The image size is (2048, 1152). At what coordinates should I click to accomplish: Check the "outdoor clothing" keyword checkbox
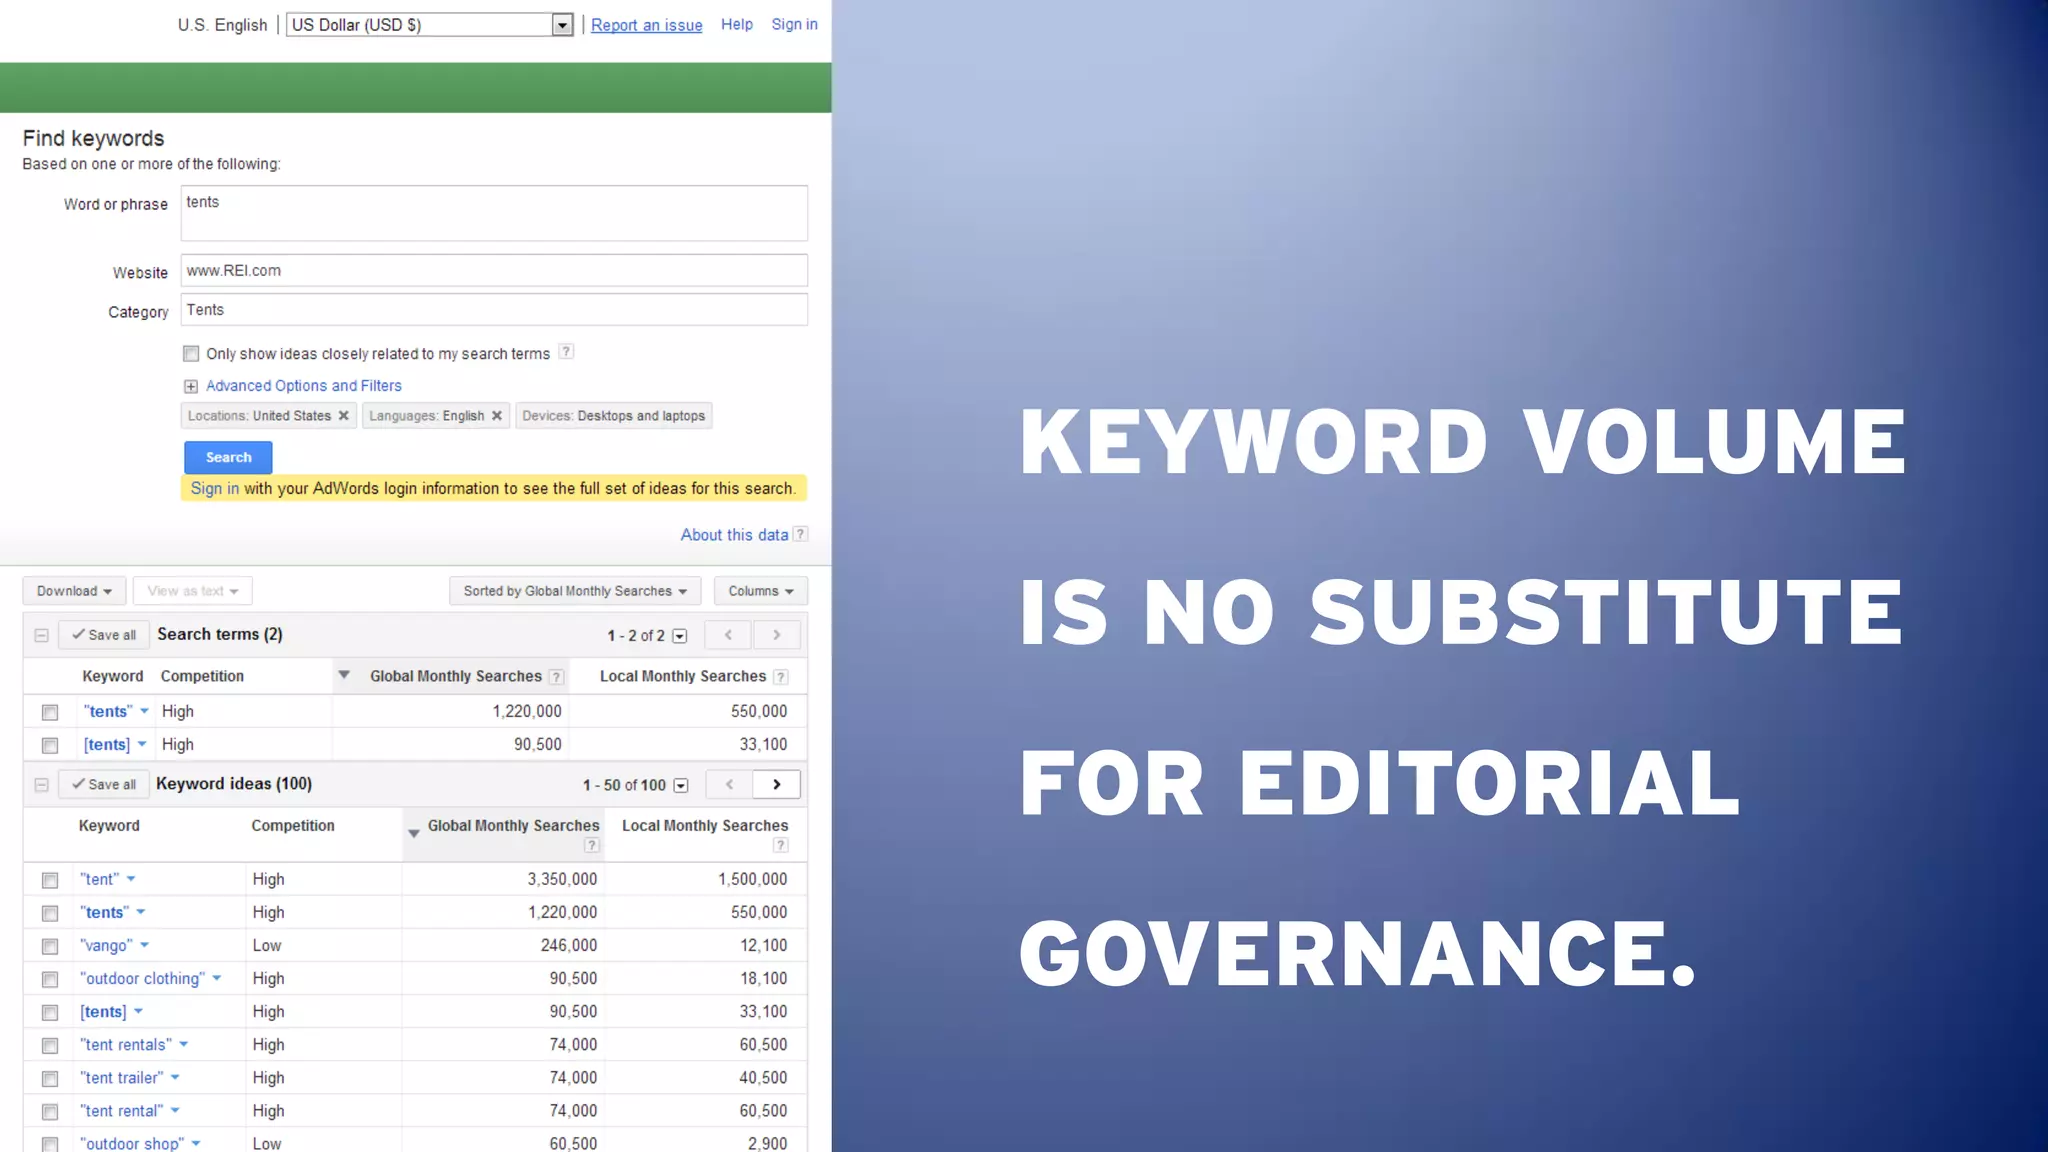tap(50, 979)
